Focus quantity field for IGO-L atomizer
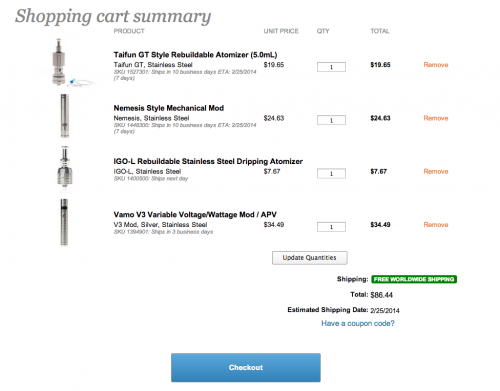The height and width of the screenshot is (391, 500). click(331, 174)
